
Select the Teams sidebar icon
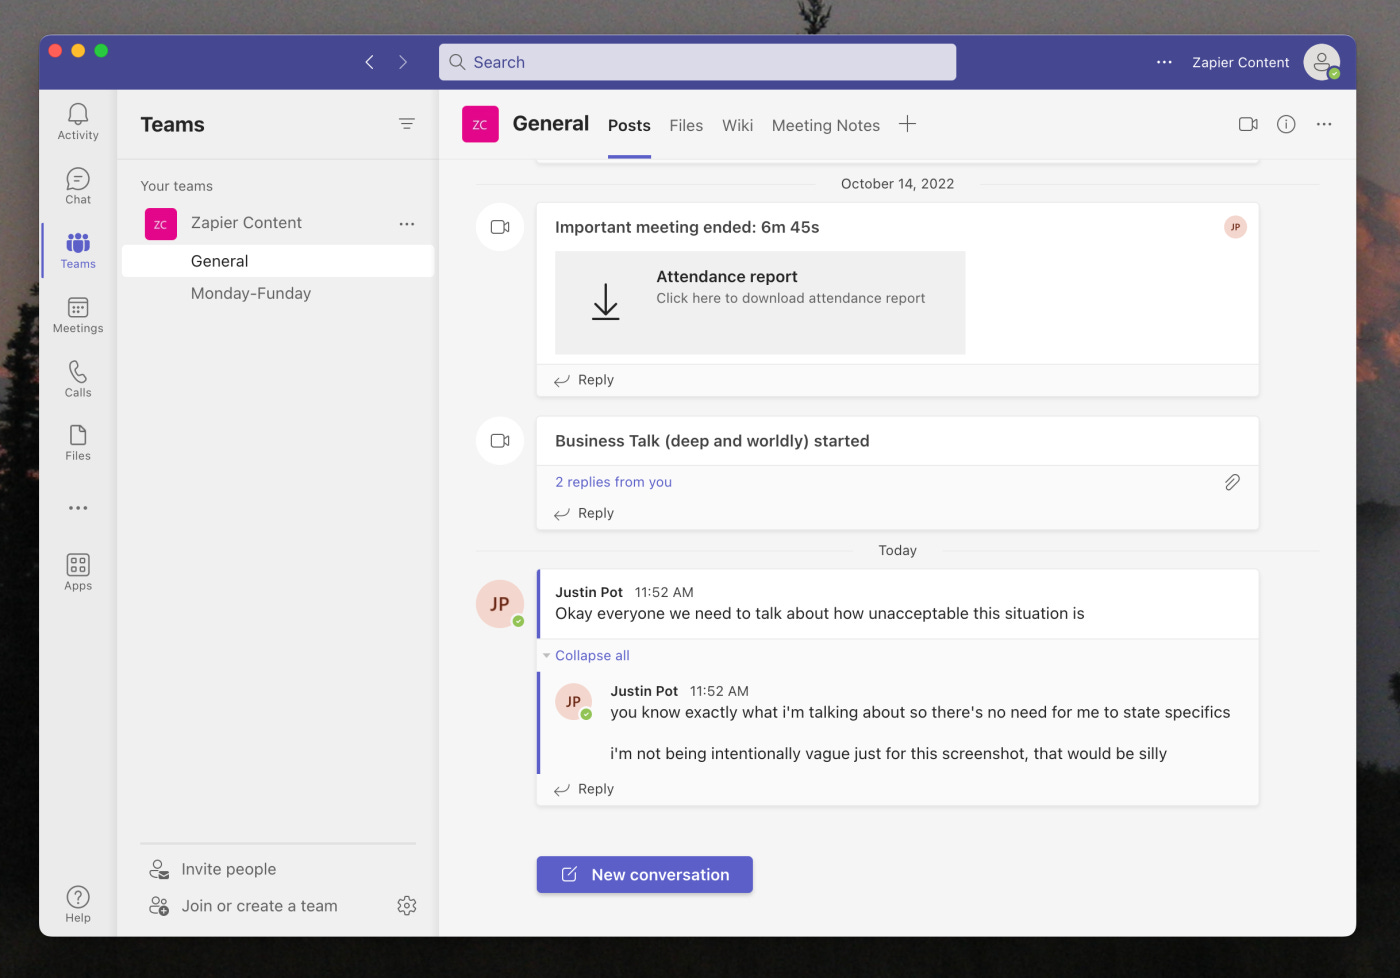point(78,250)
